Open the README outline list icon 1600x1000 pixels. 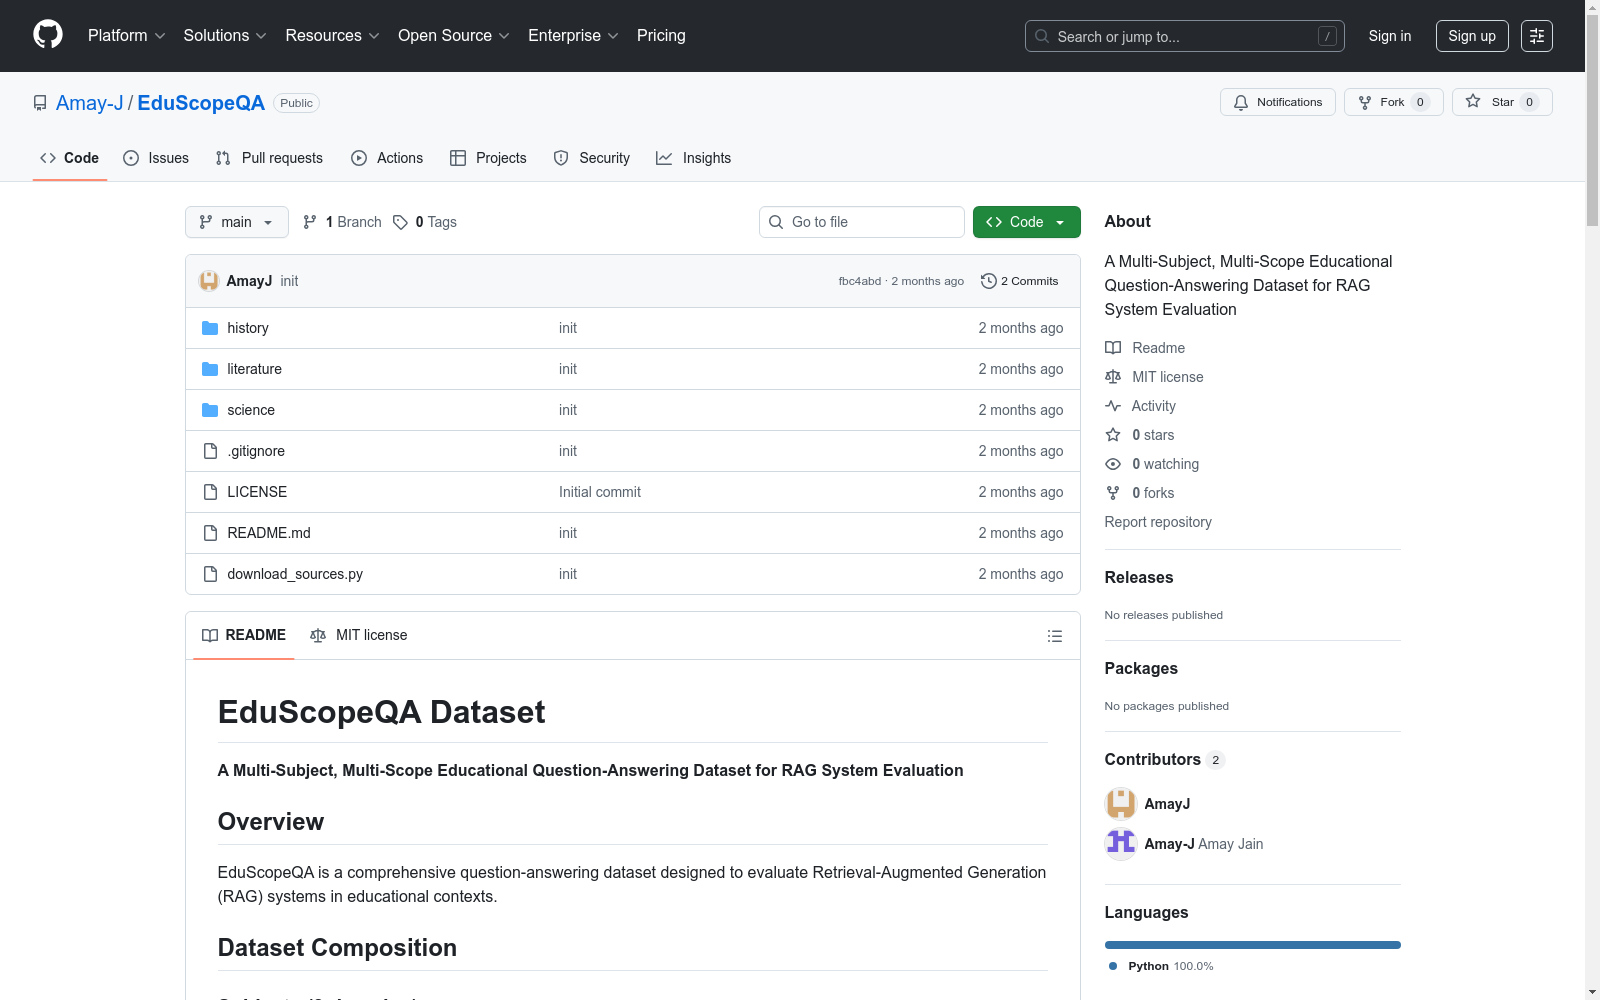pos(1054,636)
